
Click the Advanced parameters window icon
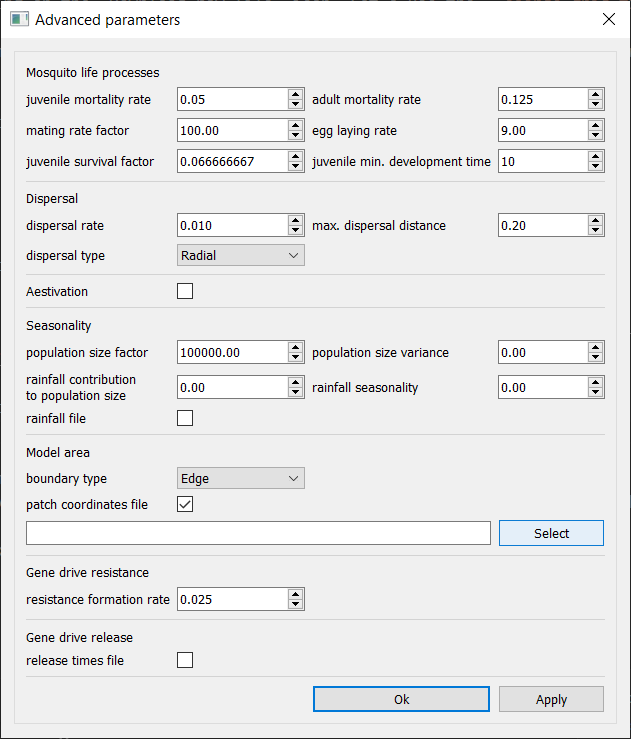pos(19,19)
